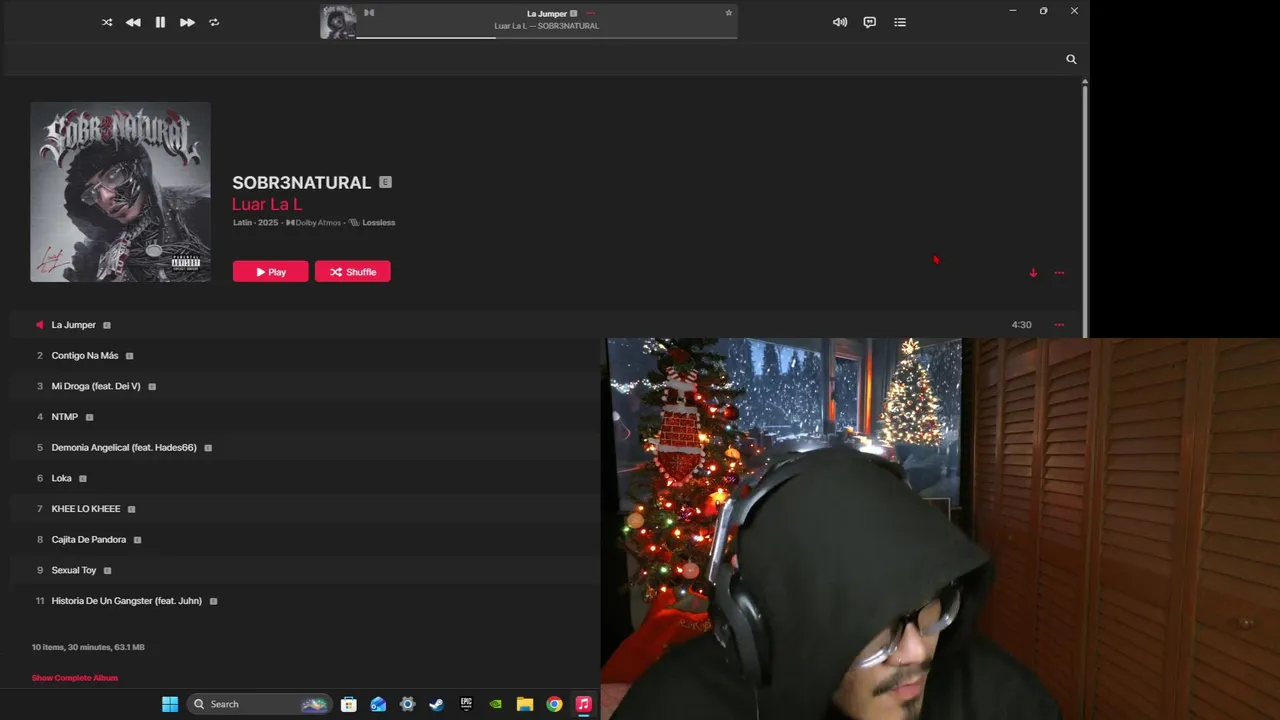Click the search magnifier icon
Screen dimensions: 1280x720
tap(1071, 59)
